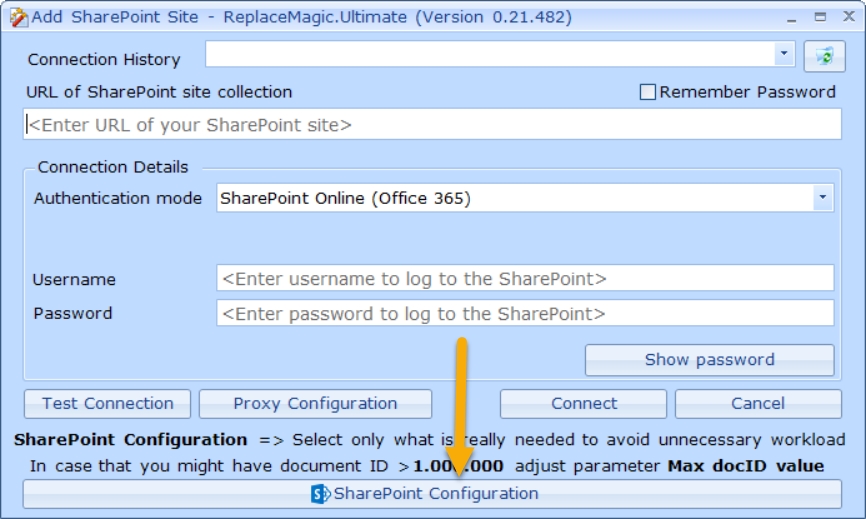Click the Show password button

tap(709, 360)
